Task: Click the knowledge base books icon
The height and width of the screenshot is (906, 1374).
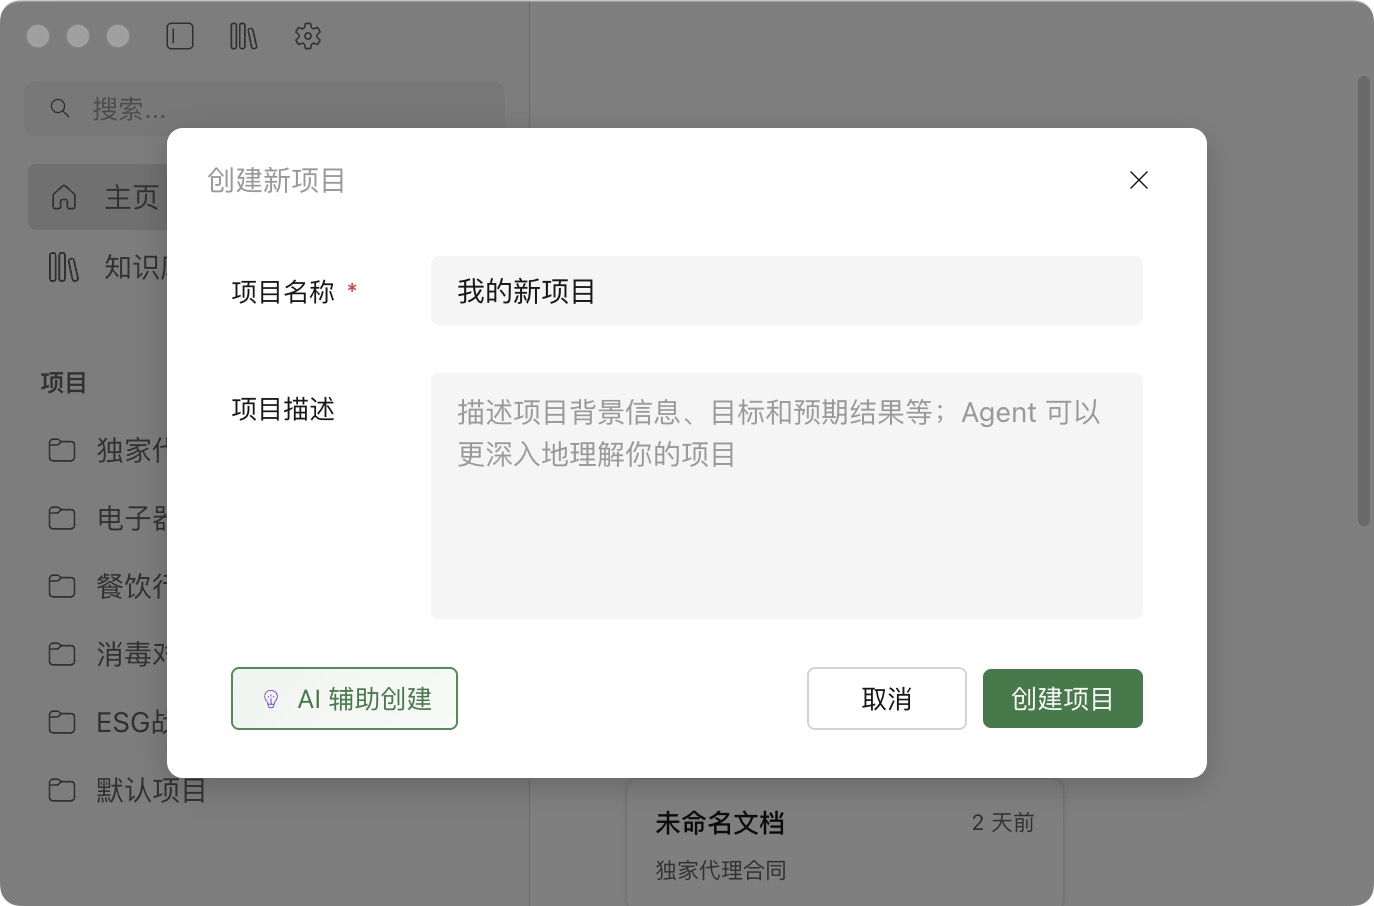Action: click(64, 267)
